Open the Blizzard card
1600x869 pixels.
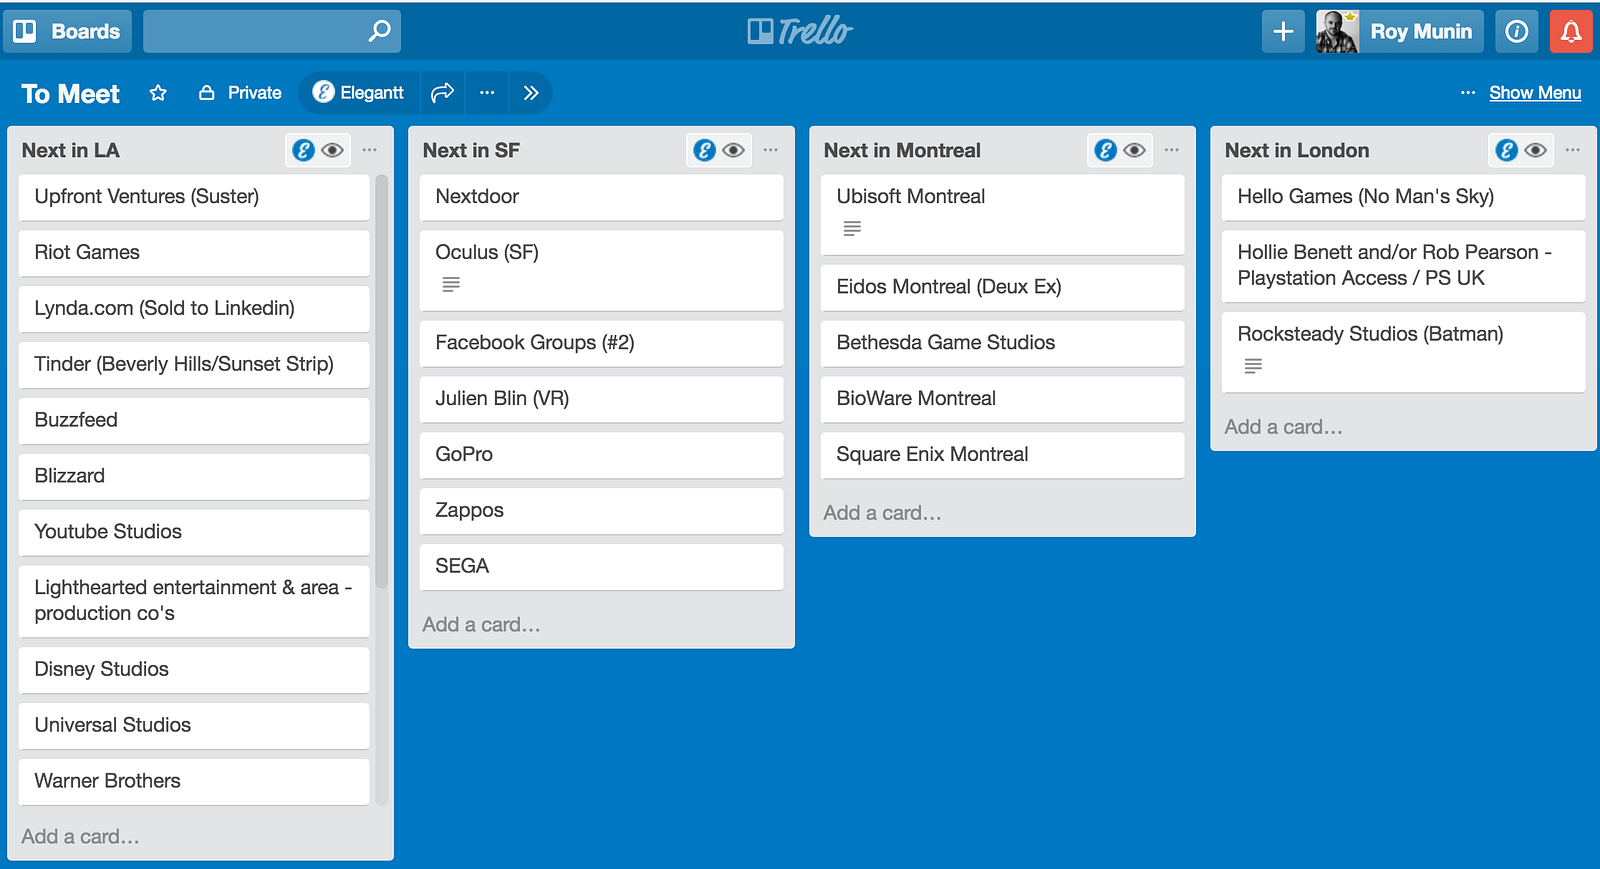pyautogui.click(x=194, y=477)
